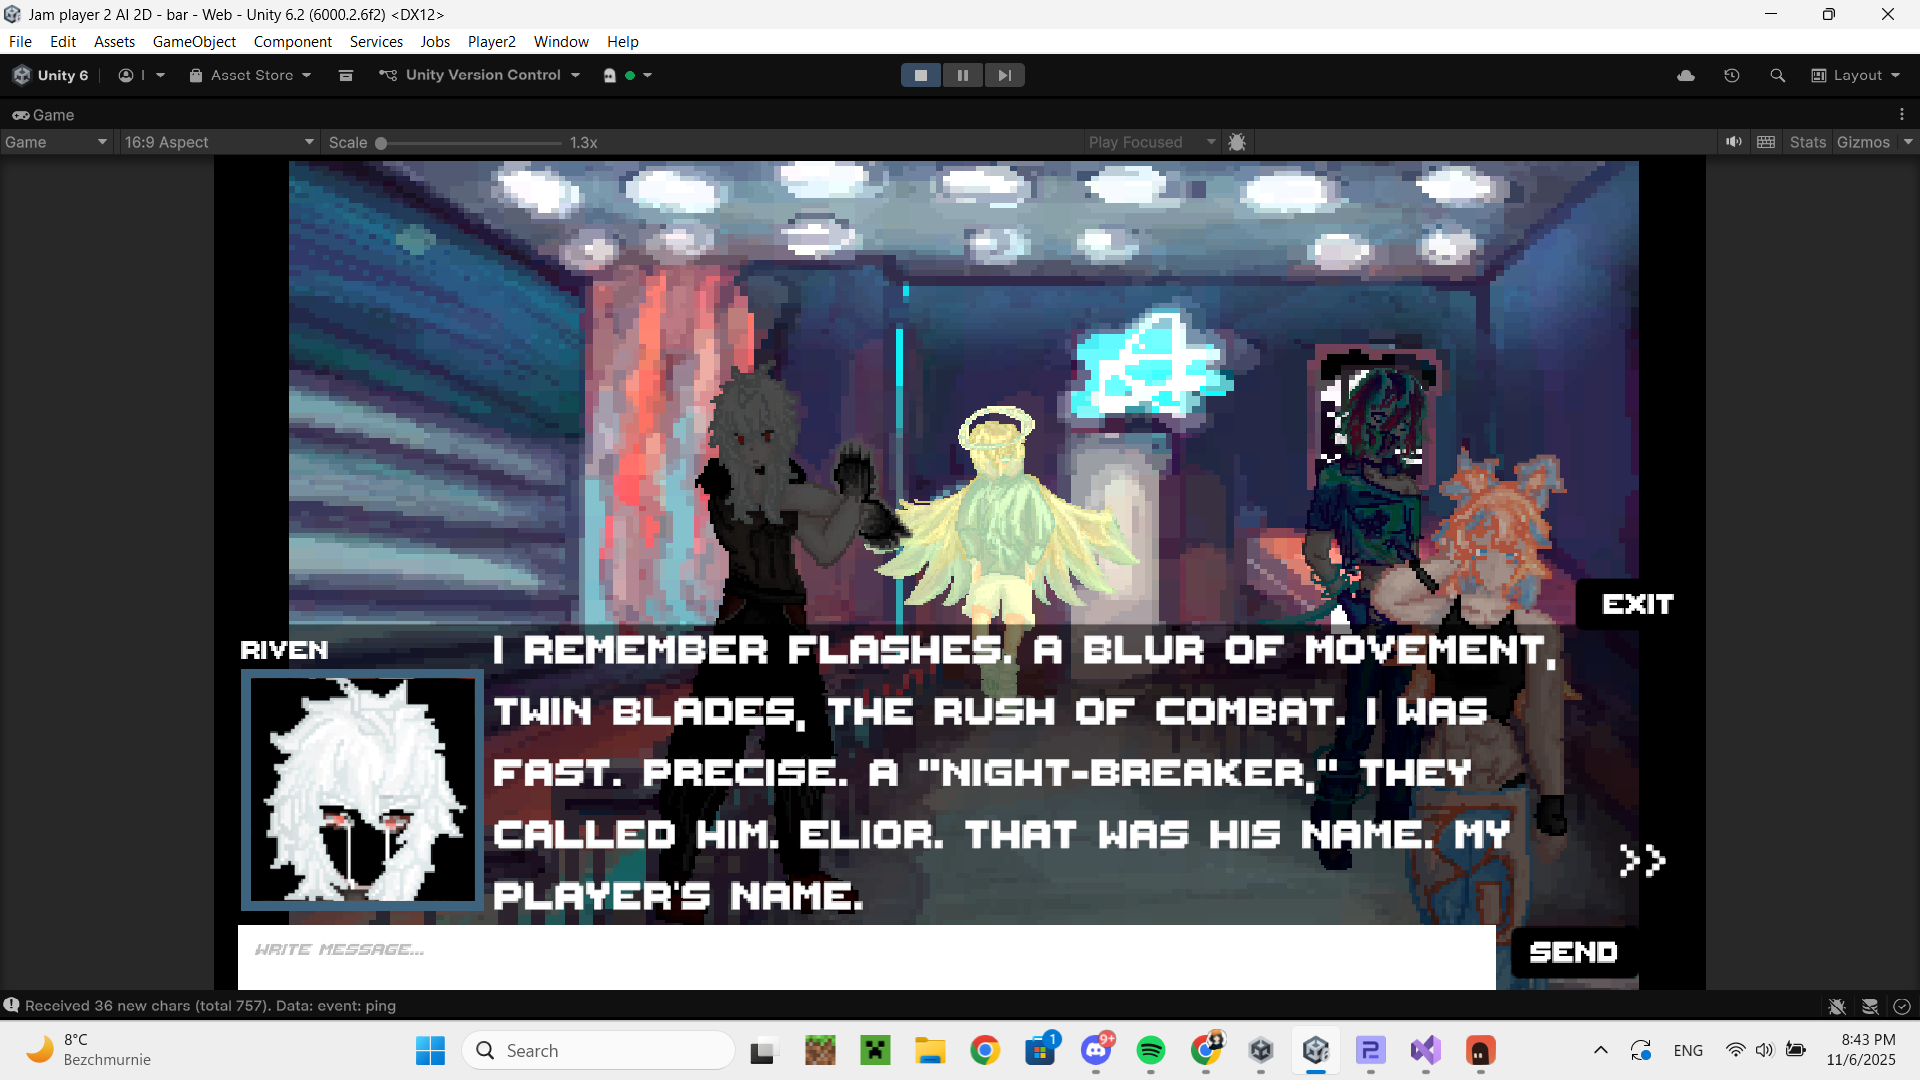This screenshot has height=1080, width=1920.
Task: Toggle Mute Audio in the Game view
Action: (1733, 142)
